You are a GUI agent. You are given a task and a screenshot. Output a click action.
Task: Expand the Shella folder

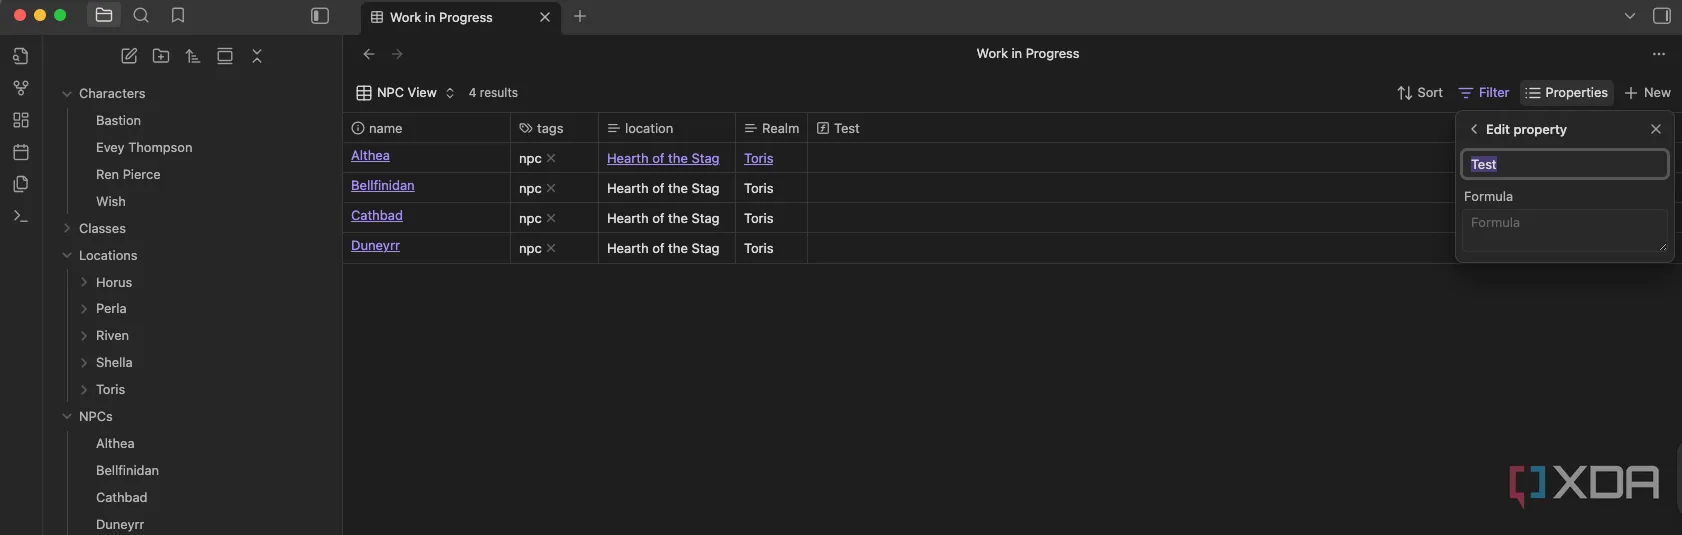click(84, 363)
